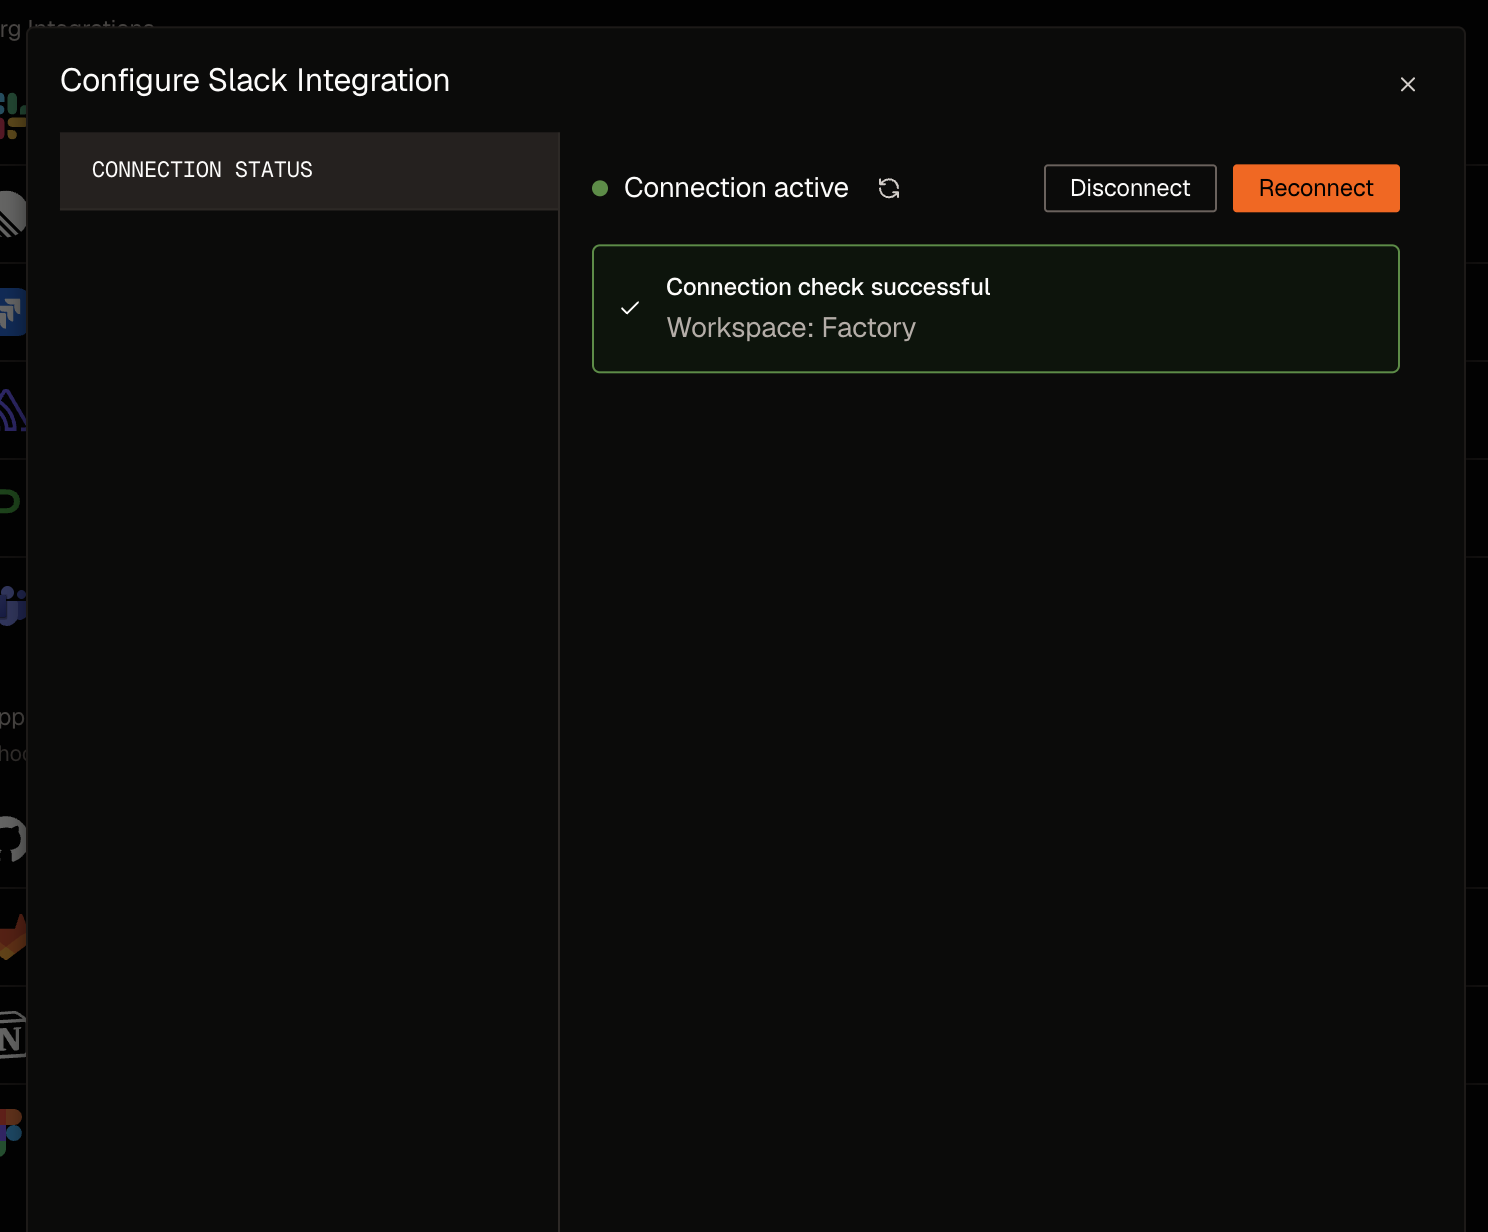The width and height of the screenshot is (1488, 1232).
Task: Click the Disconnect button
Action: coord(1130,188)
